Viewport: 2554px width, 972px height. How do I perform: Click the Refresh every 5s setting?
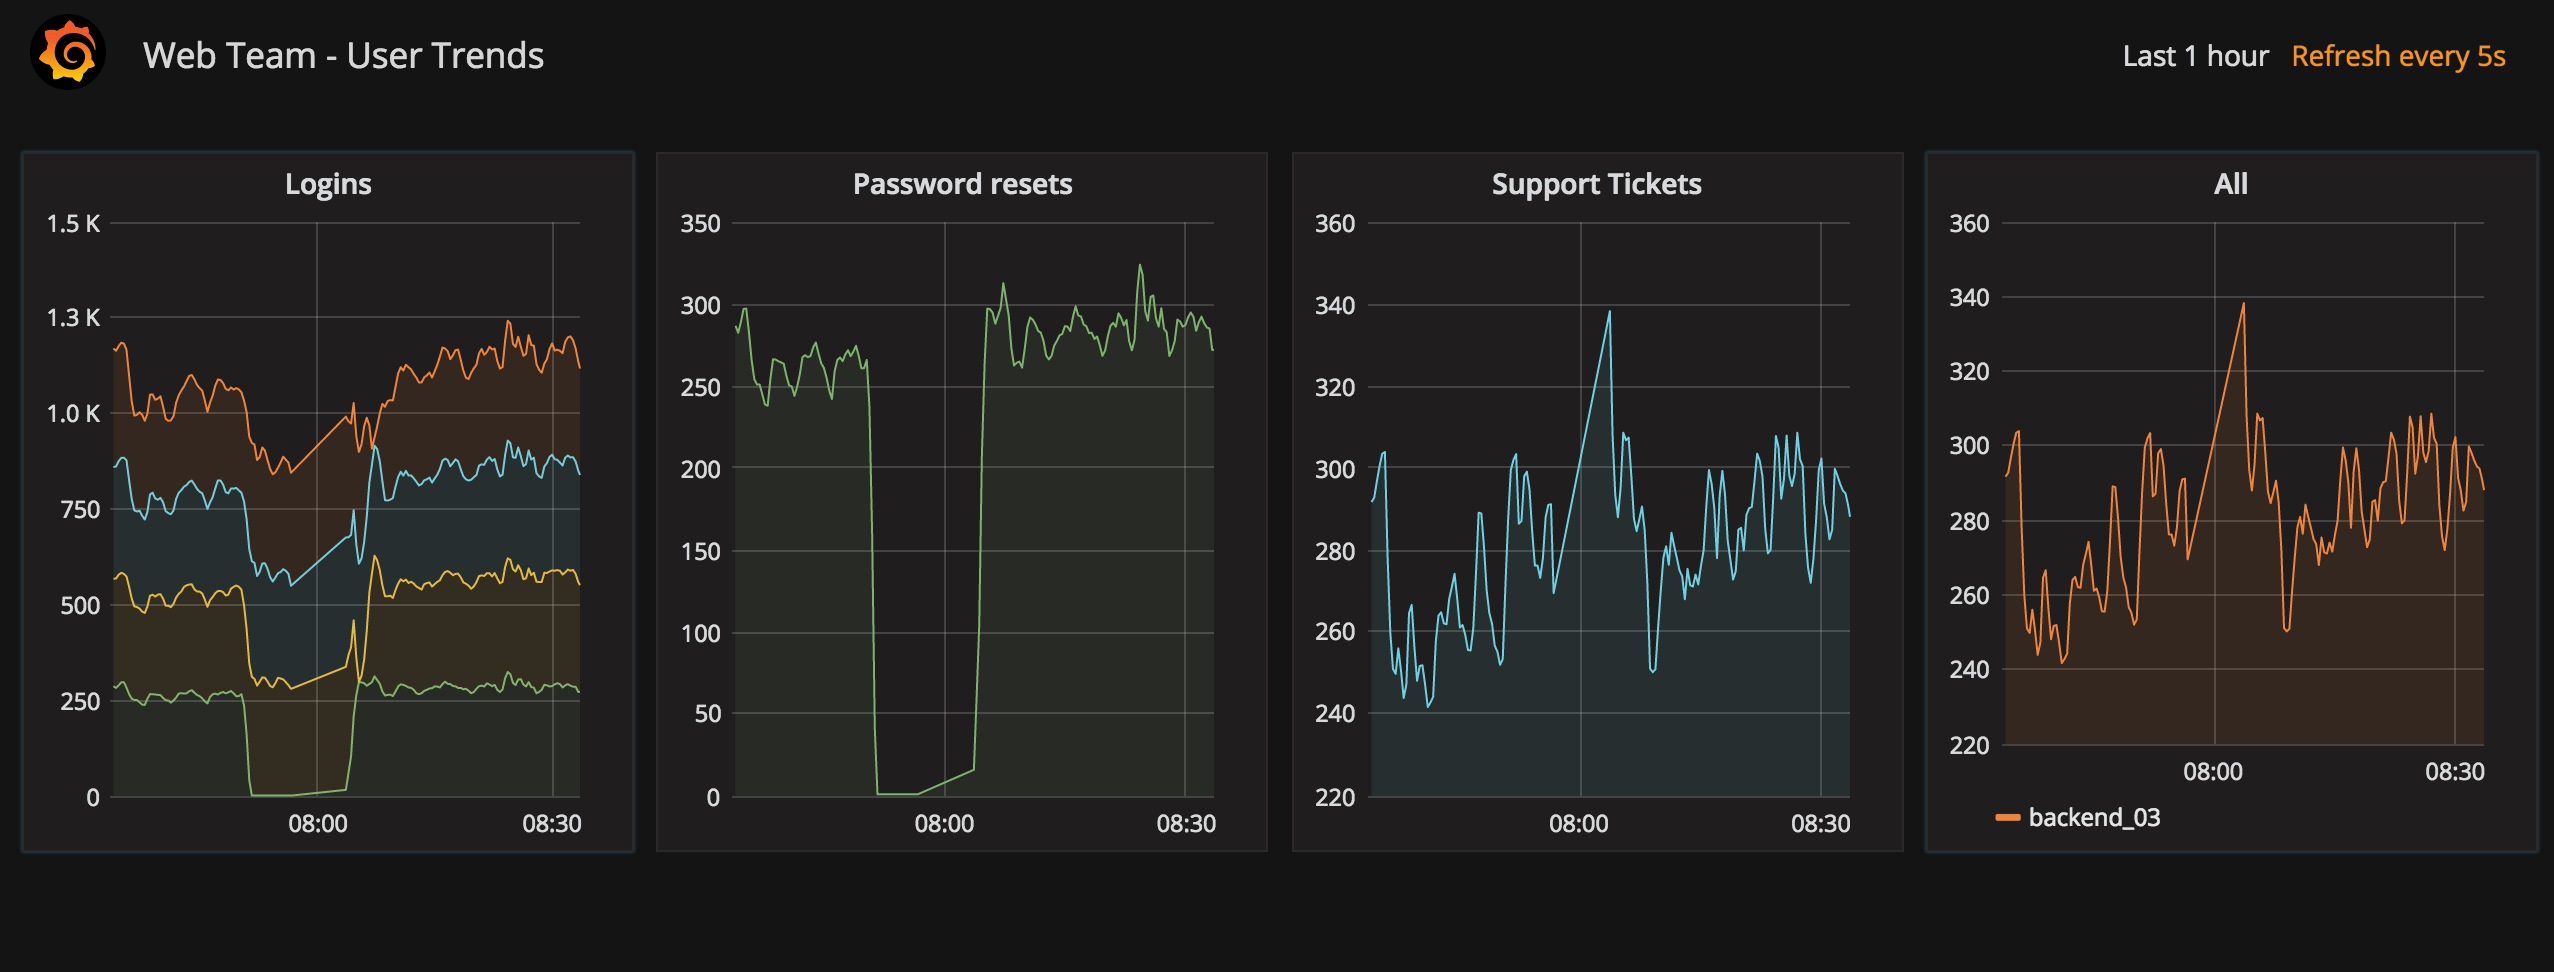click(x=2397, y=56)
